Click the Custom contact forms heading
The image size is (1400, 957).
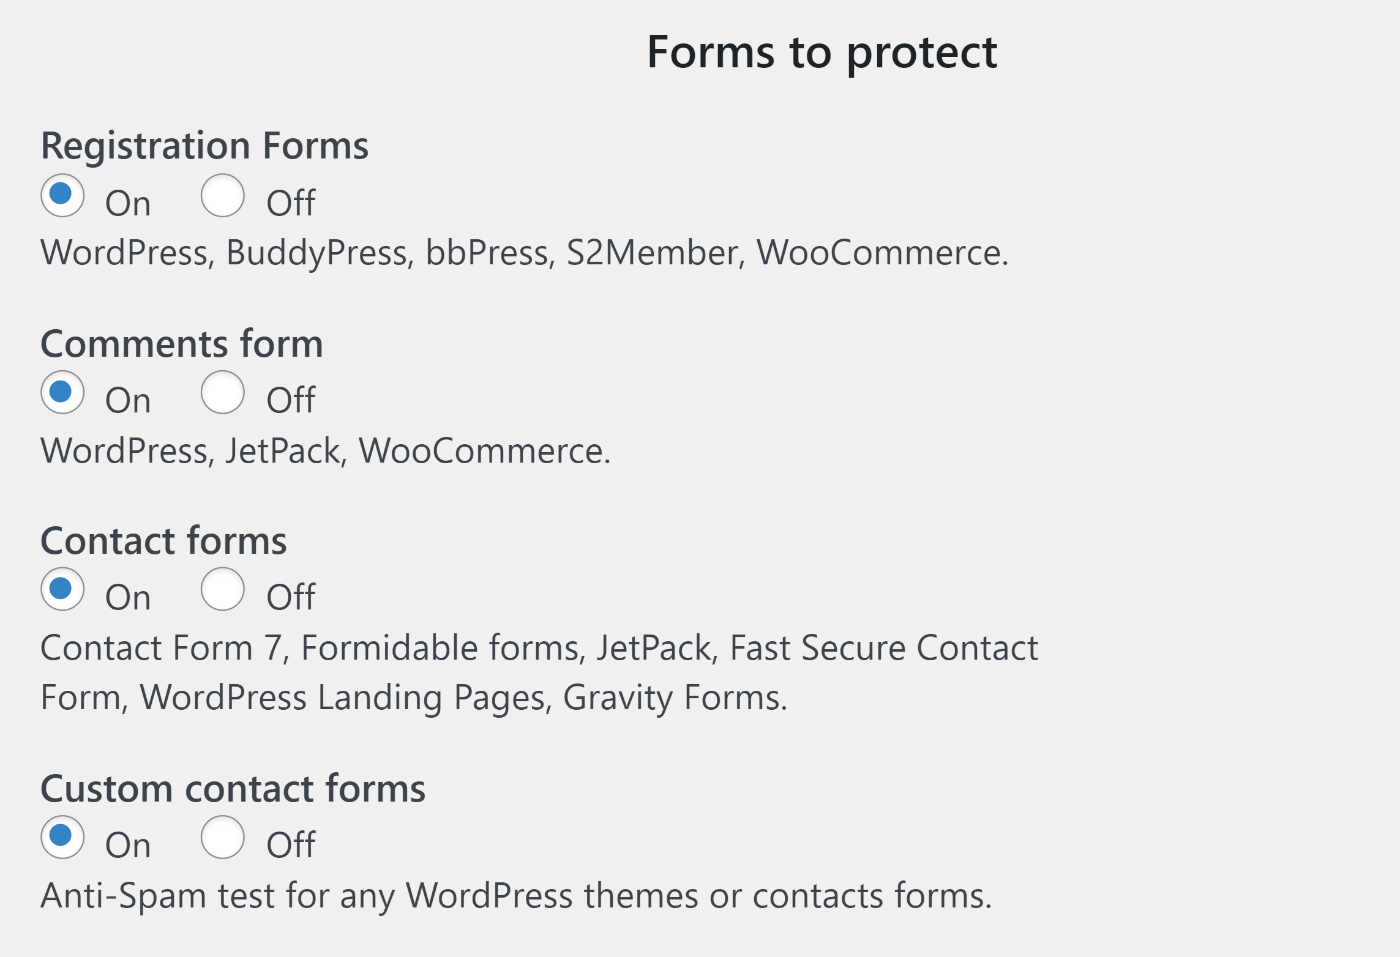point(233,788)
